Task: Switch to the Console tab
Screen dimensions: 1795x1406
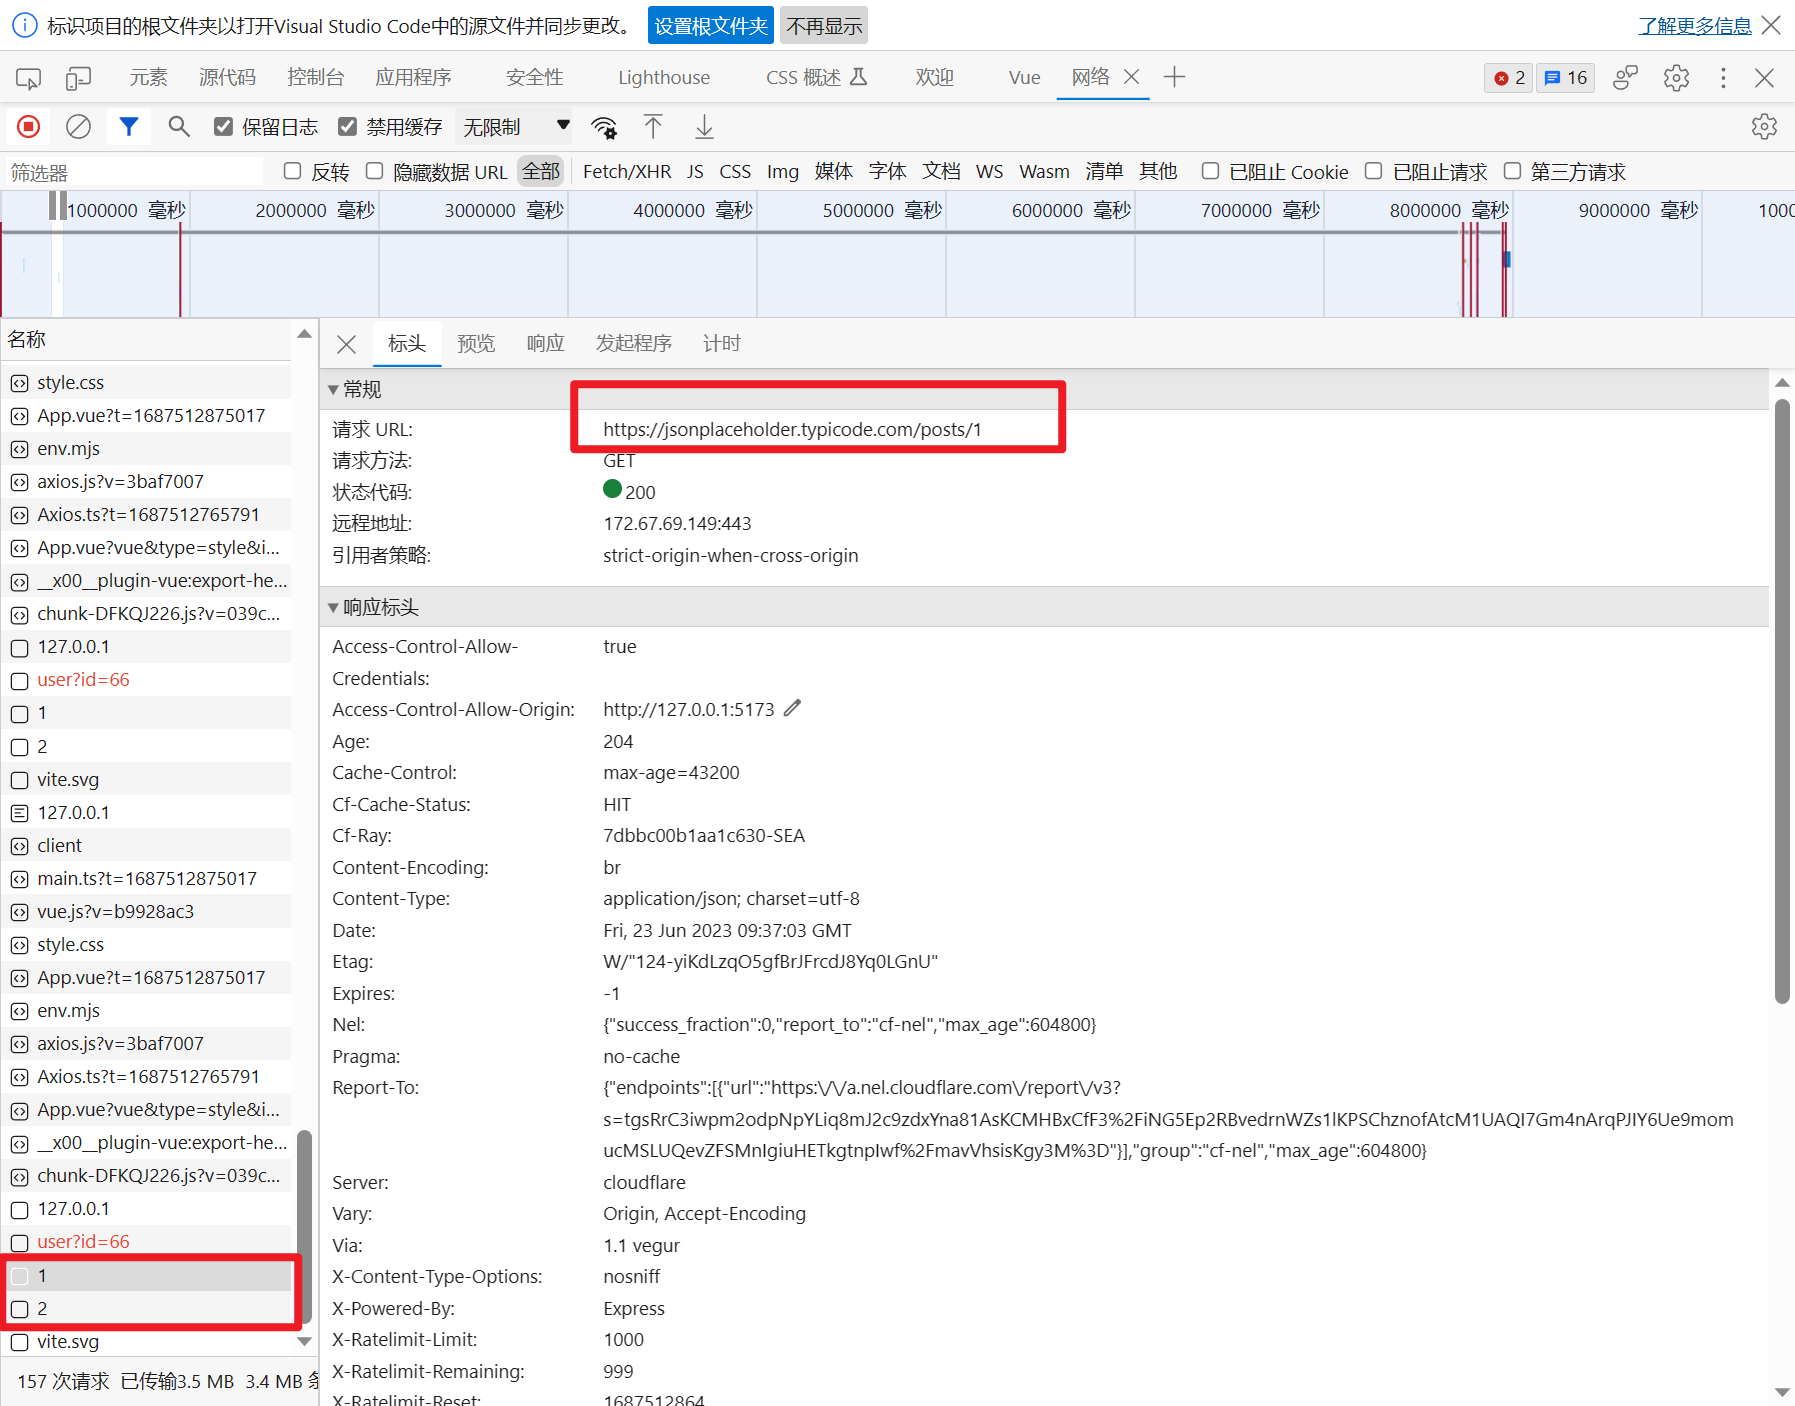Action: click(315, 77)
